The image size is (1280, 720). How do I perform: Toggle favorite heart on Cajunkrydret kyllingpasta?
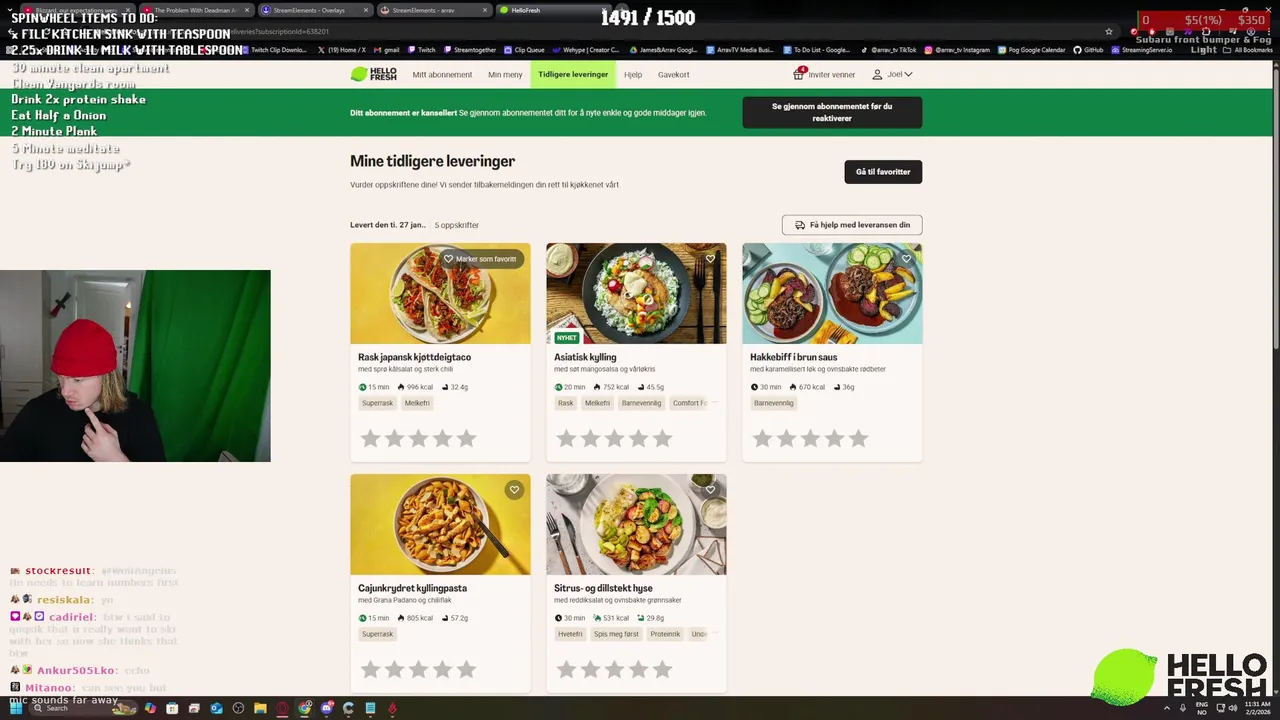coord(514,490)
